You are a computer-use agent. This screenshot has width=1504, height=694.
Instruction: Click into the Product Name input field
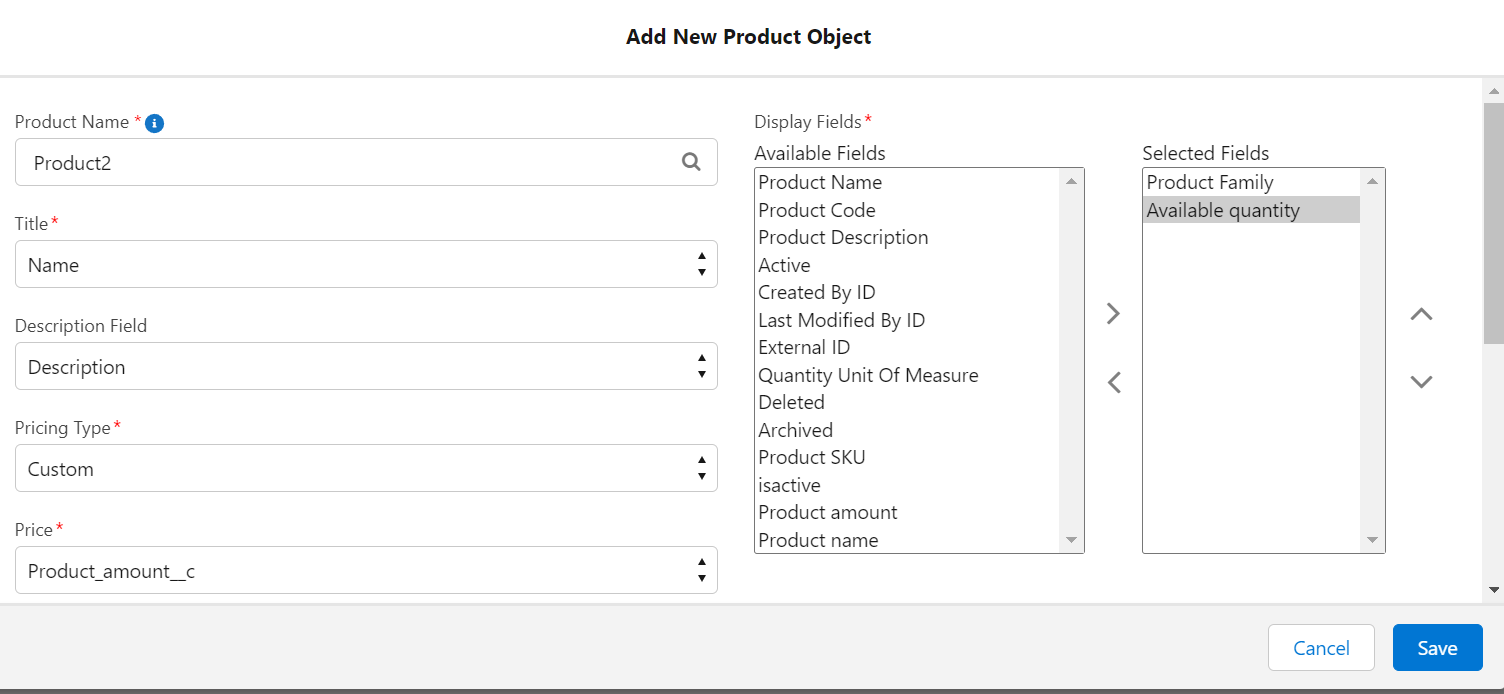(350, 162)
